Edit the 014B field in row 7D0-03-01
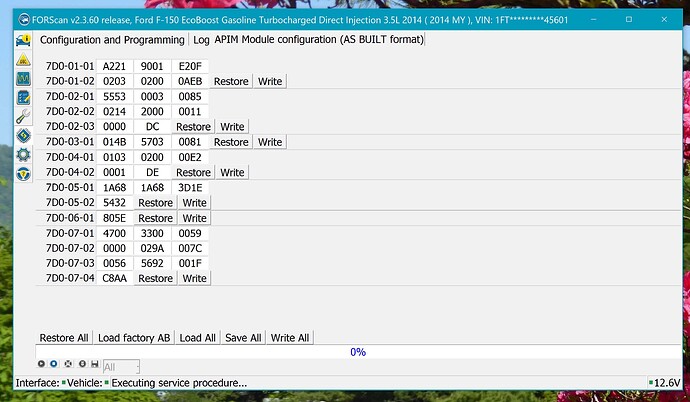 (x=114, y=142)
